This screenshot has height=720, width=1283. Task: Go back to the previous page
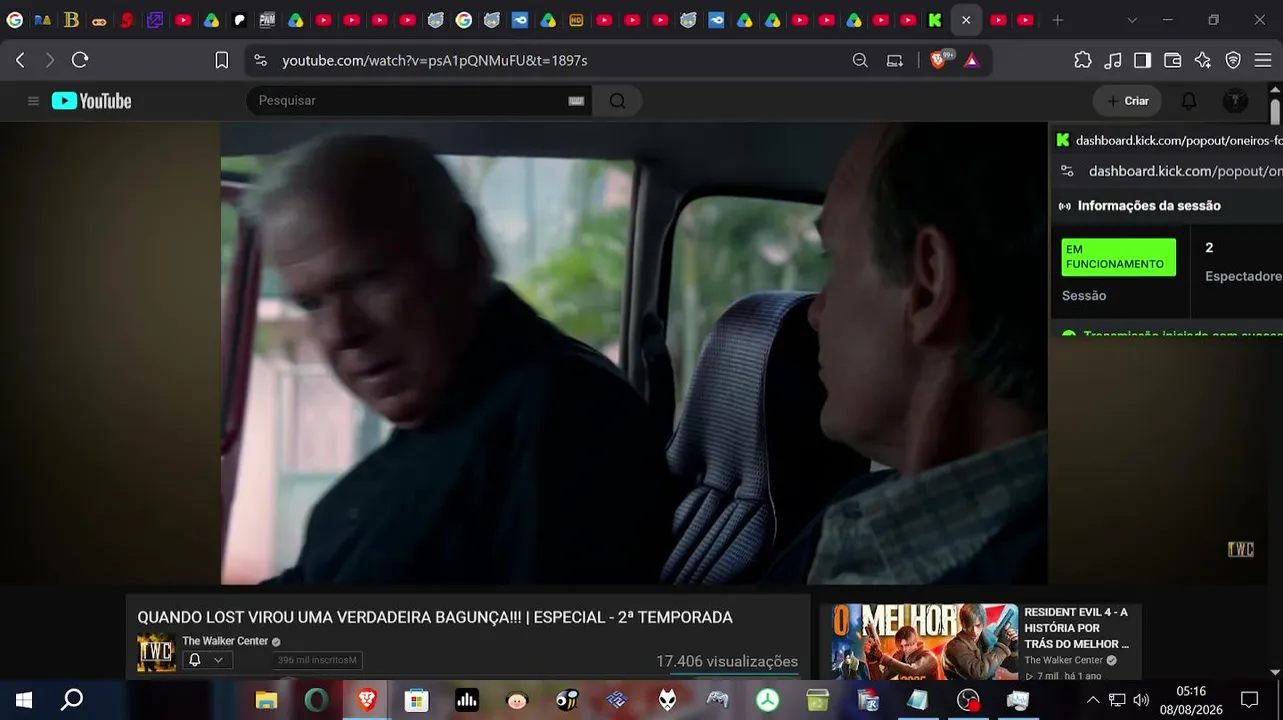[20, 60]
